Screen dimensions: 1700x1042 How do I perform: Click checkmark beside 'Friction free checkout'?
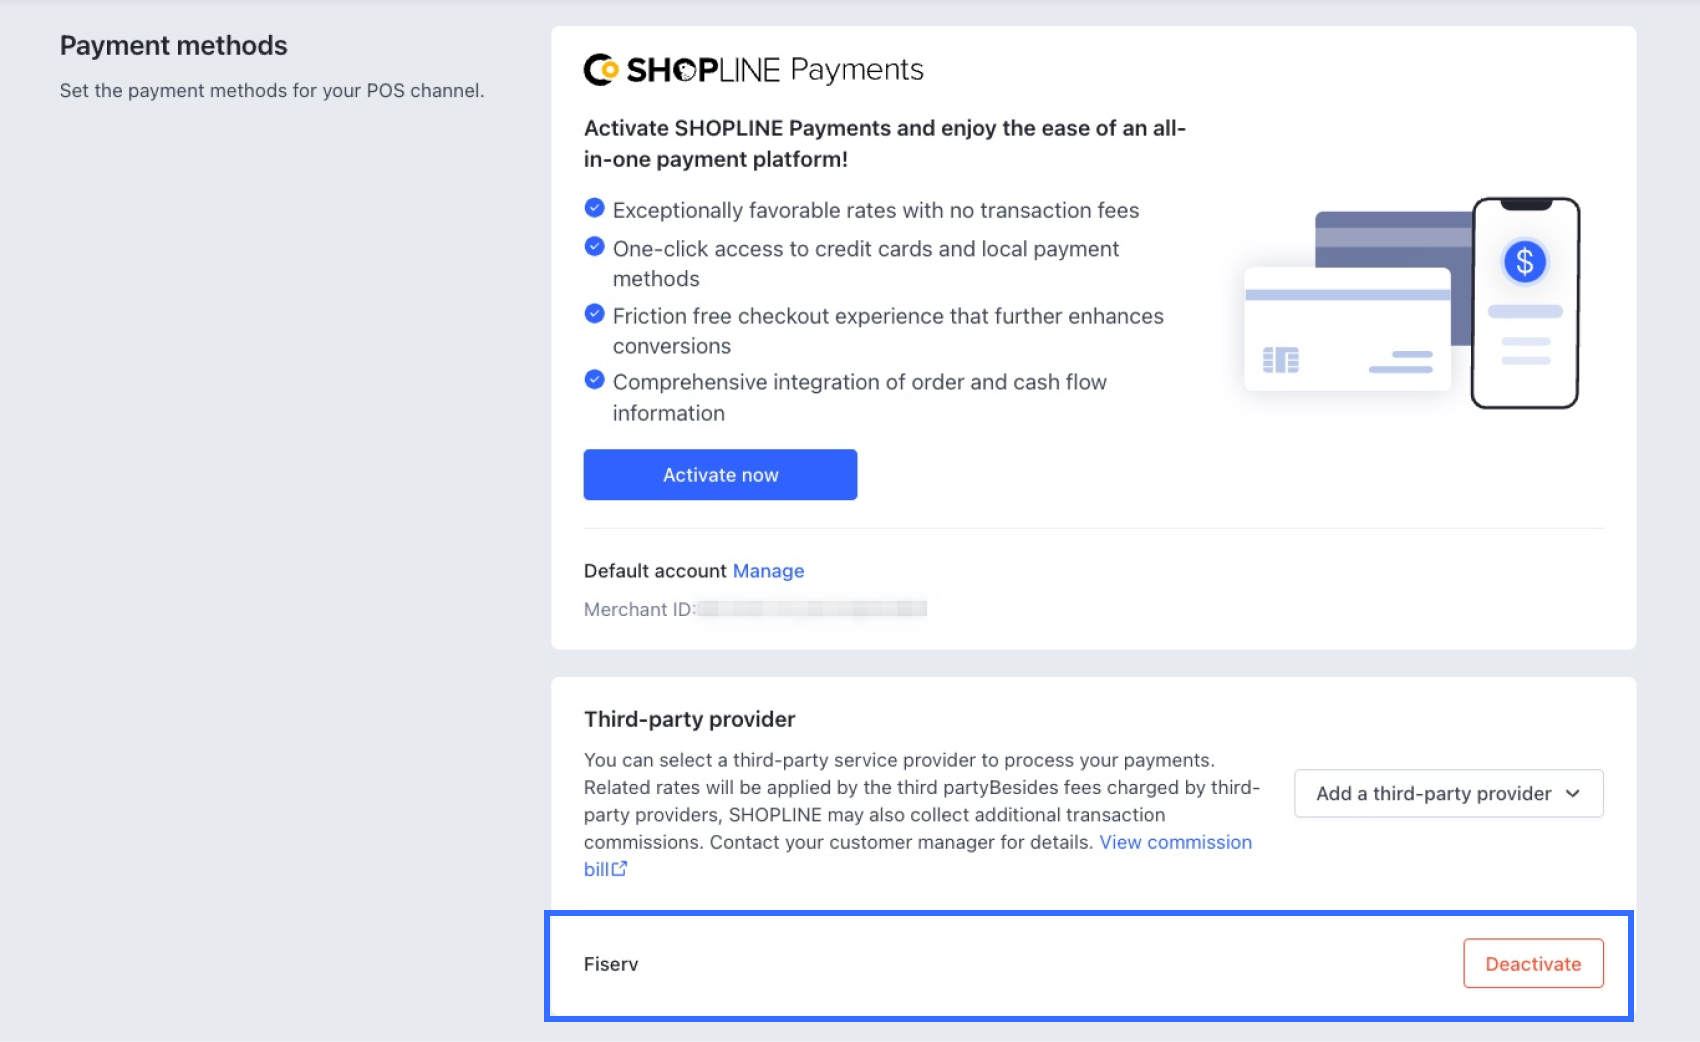click(594, 314)
